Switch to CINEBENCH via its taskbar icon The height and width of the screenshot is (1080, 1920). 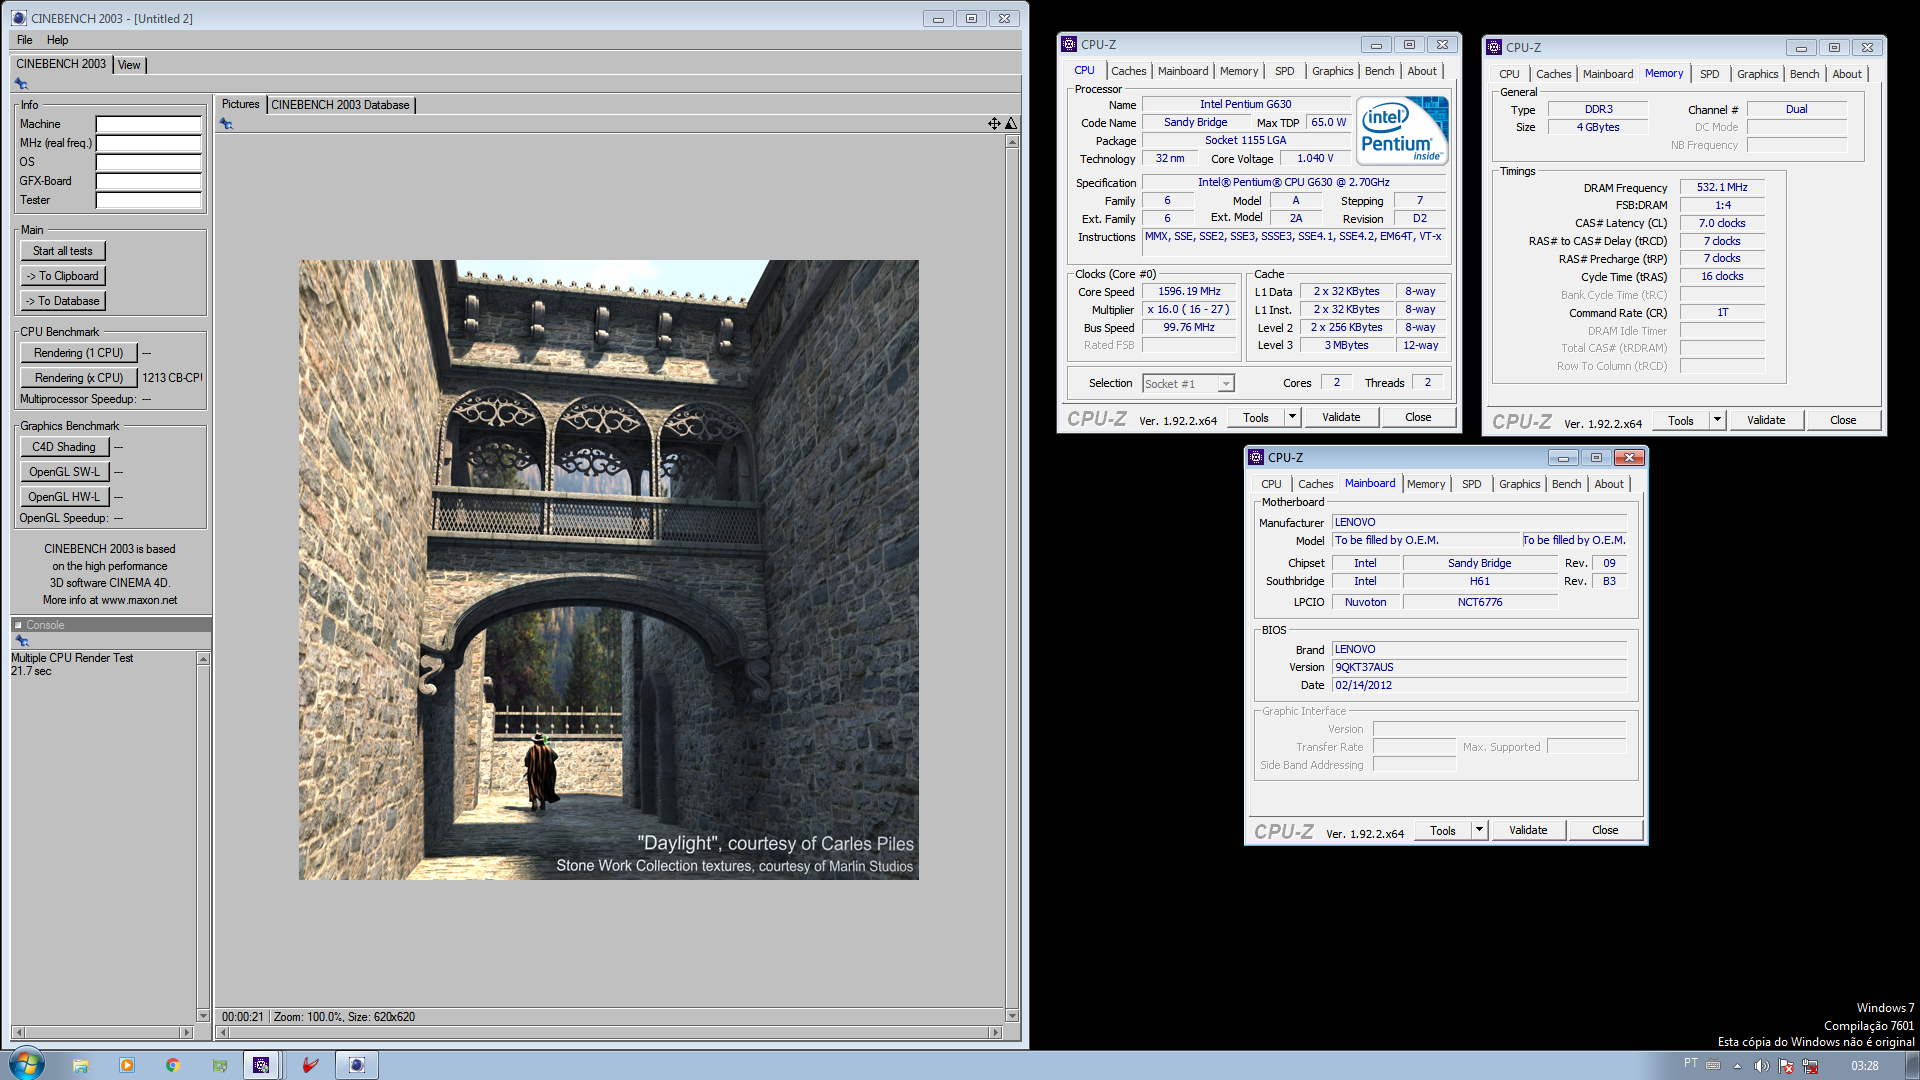click(x=357, y=1065)
